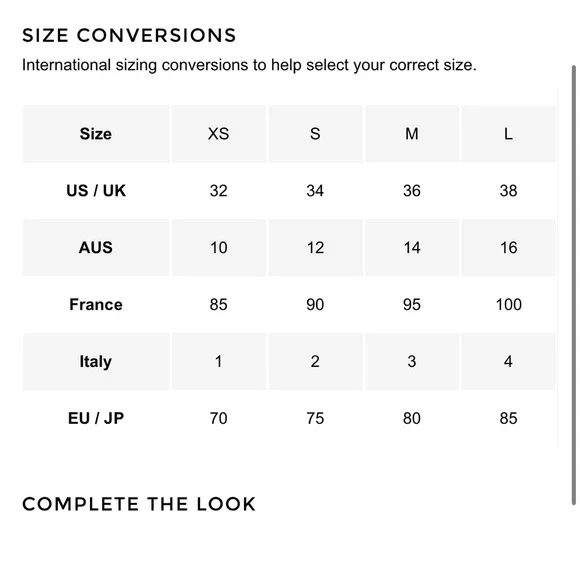Viewport: 580px width, 580px height.
Task: Click the France row label
Action: (x=96, y=305)
